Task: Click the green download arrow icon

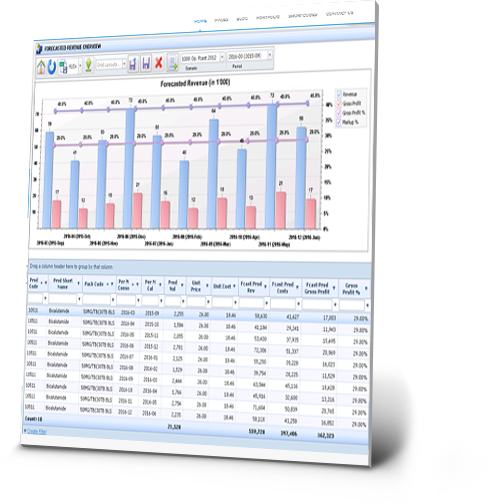Action: pyautogui.click(x=88, y=65)
